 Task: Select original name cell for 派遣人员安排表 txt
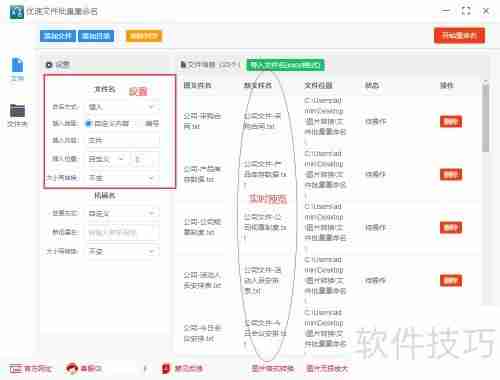tap(202, 280)
